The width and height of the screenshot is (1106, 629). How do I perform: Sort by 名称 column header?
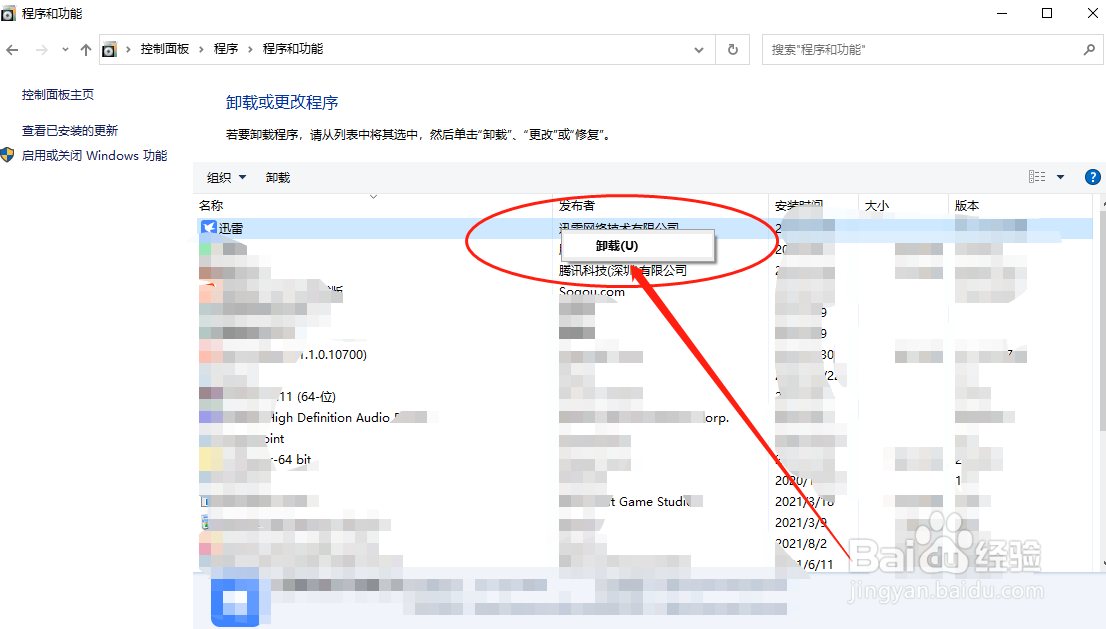pyautogui.click(x=211, y=205)
